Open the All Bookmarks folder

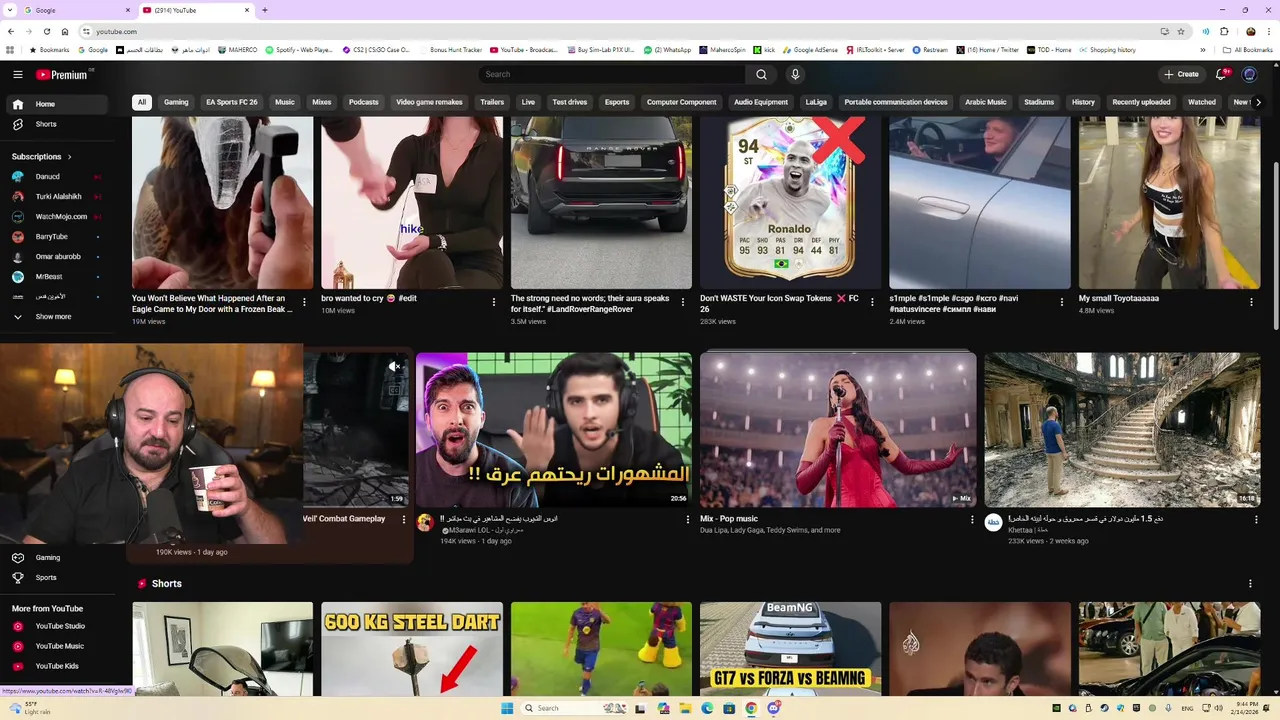click(x=1248, y=50)
